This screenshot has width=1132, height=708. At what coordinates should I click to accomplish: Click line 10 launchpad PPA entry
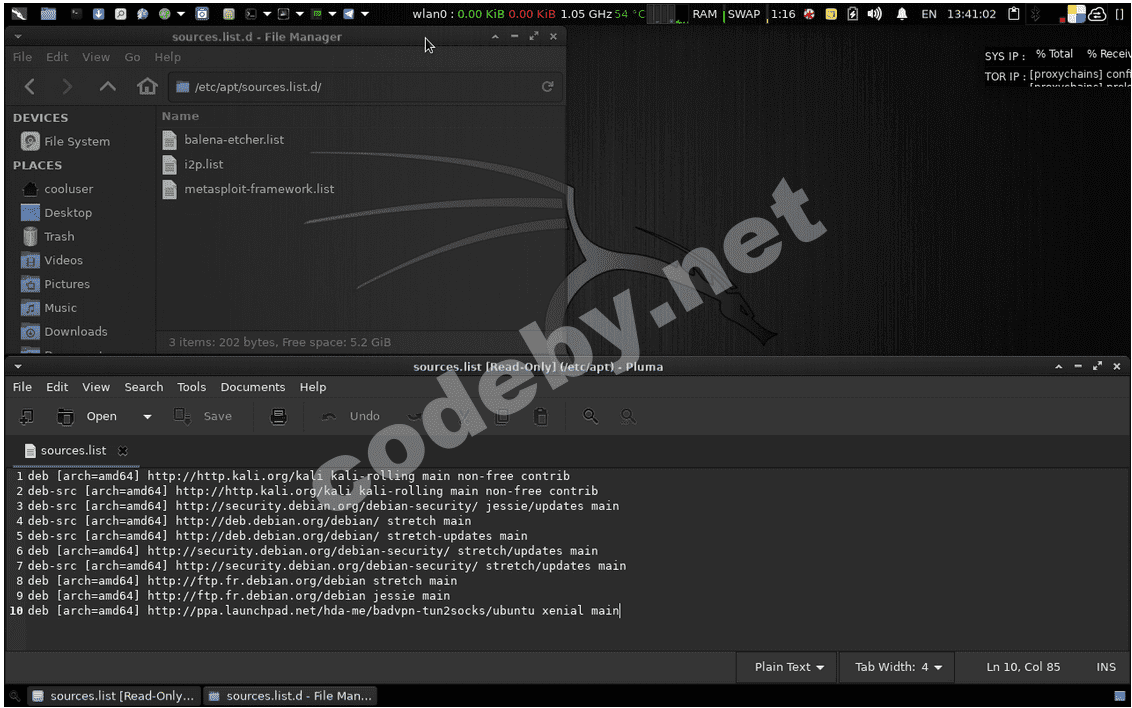323,611
